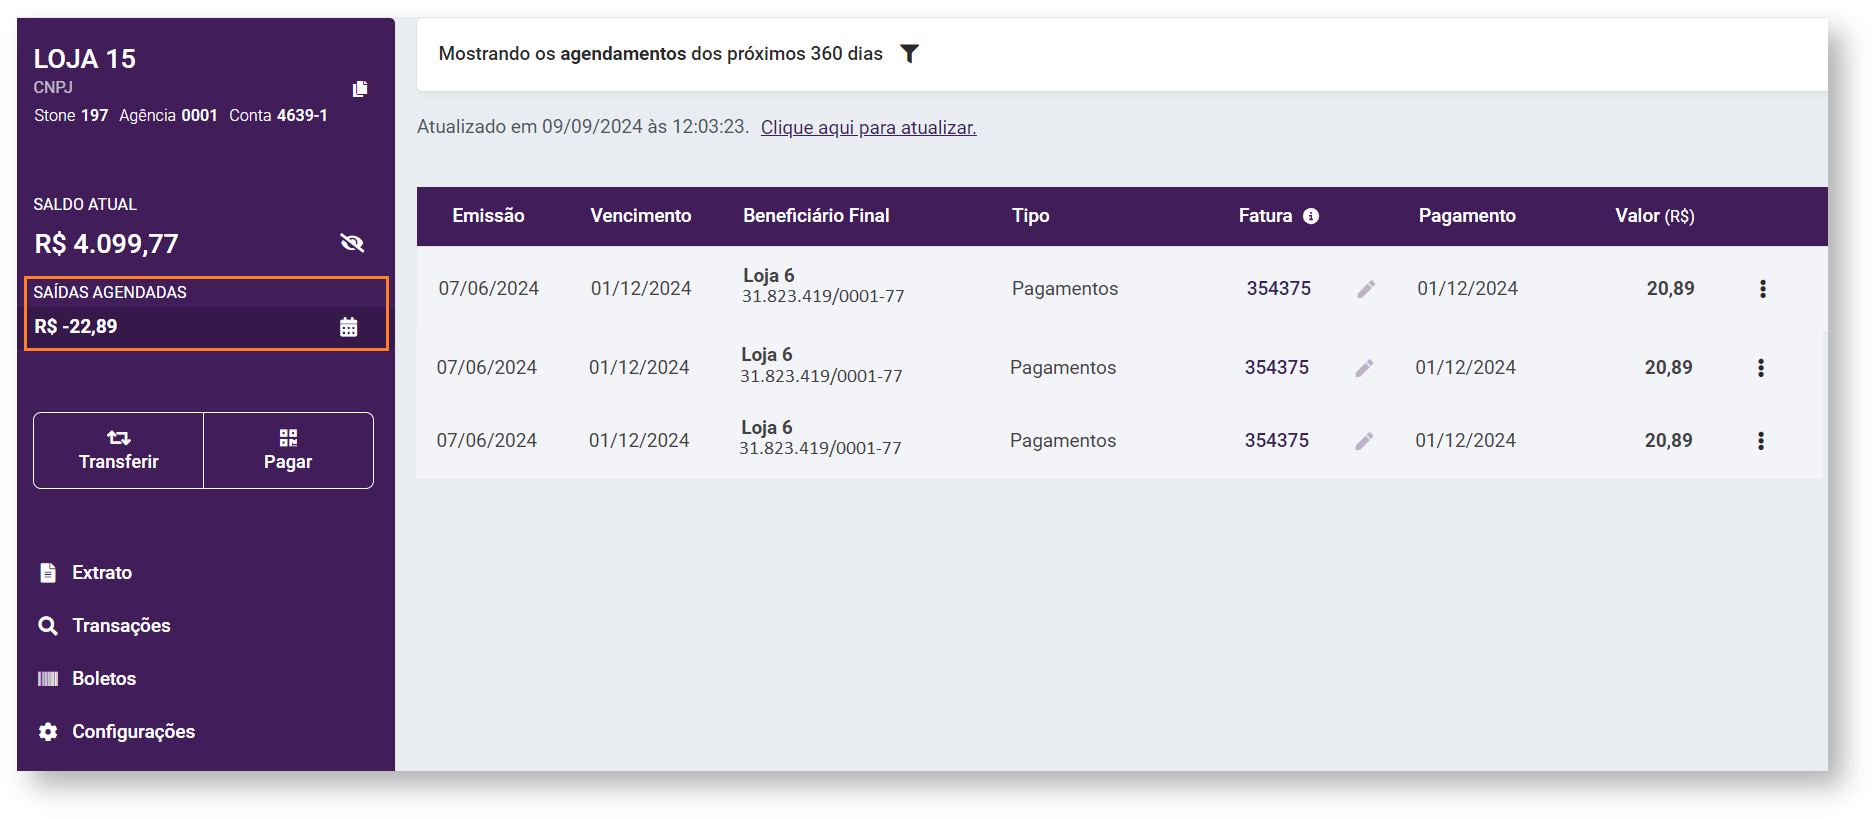This screenshot has width=1876, height=819.
Task: Click the Transferir button
Action: click(119, 450)
